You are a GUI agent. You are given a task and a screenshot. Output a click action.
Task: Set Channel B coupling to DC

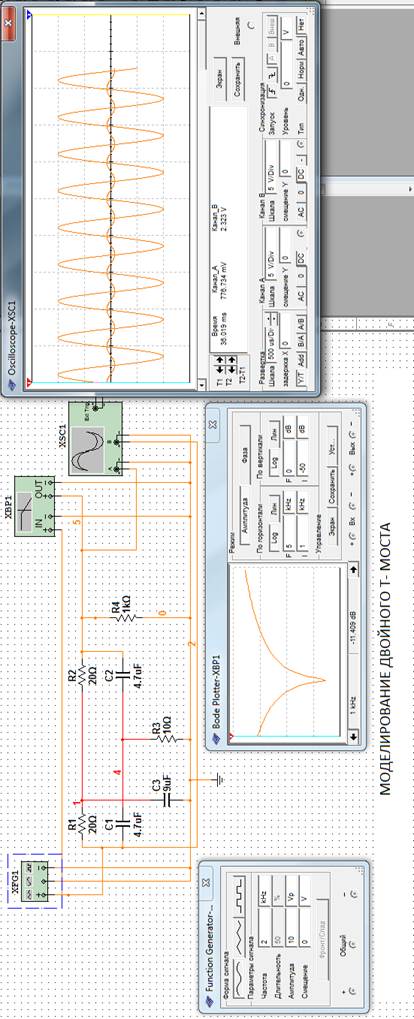click(301, 173)
